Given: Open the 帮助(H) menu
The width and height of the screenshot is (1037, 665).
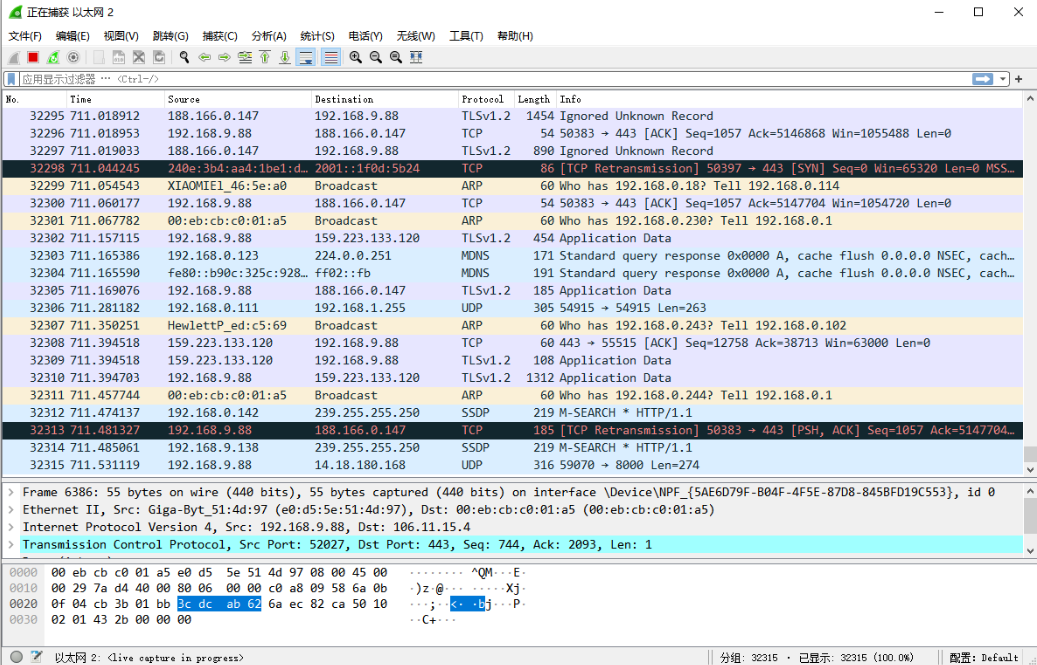Looking at the screenshot, I should pos(515,36).
